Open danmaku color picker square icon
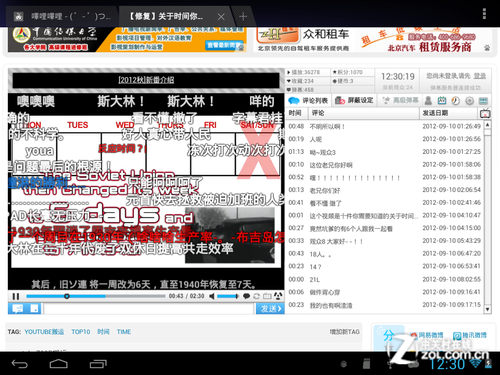 click(x=34, y=309)
